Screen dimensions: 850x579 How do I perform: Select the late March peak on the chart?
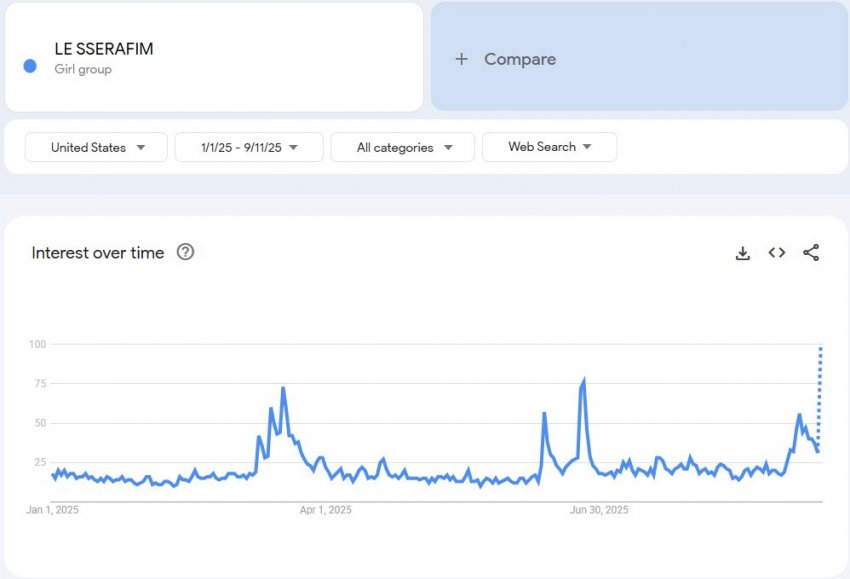[283, 388]
